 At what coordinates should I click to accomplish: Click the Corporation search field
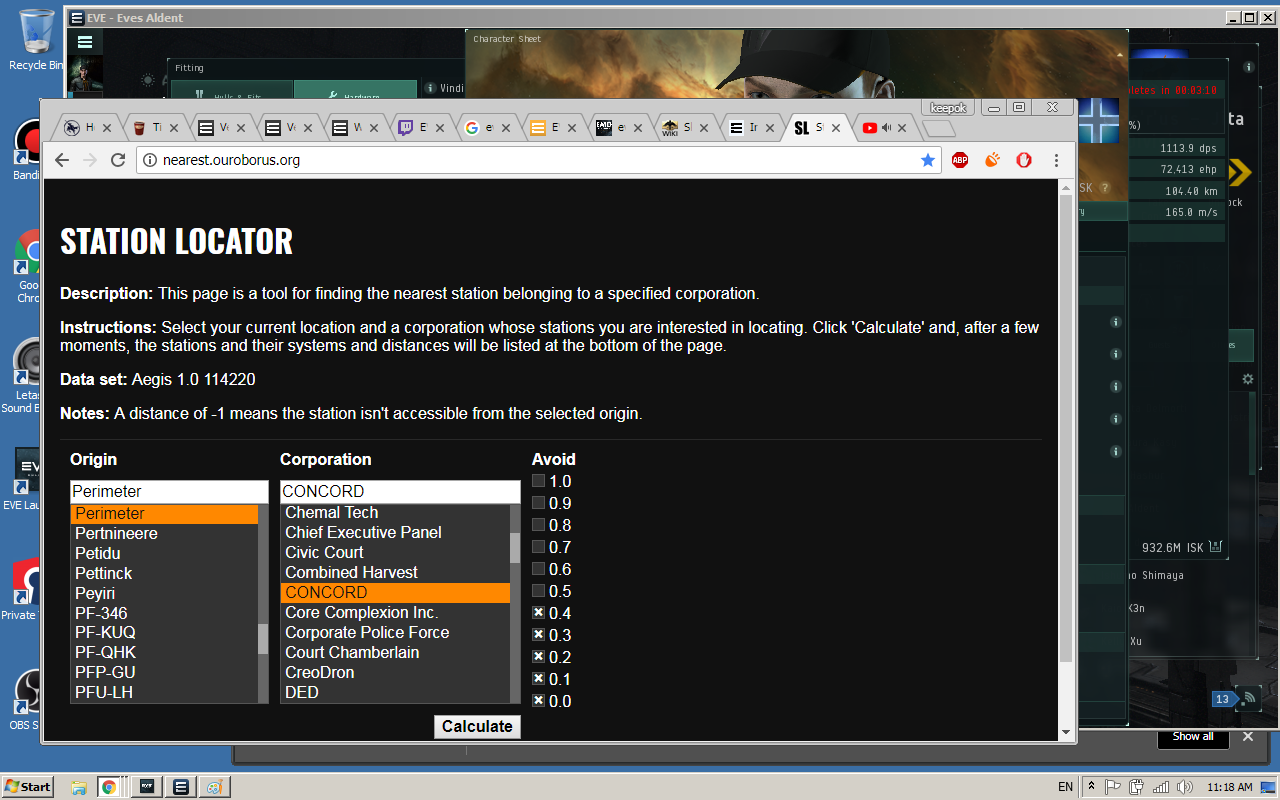(x=400, y=491)
